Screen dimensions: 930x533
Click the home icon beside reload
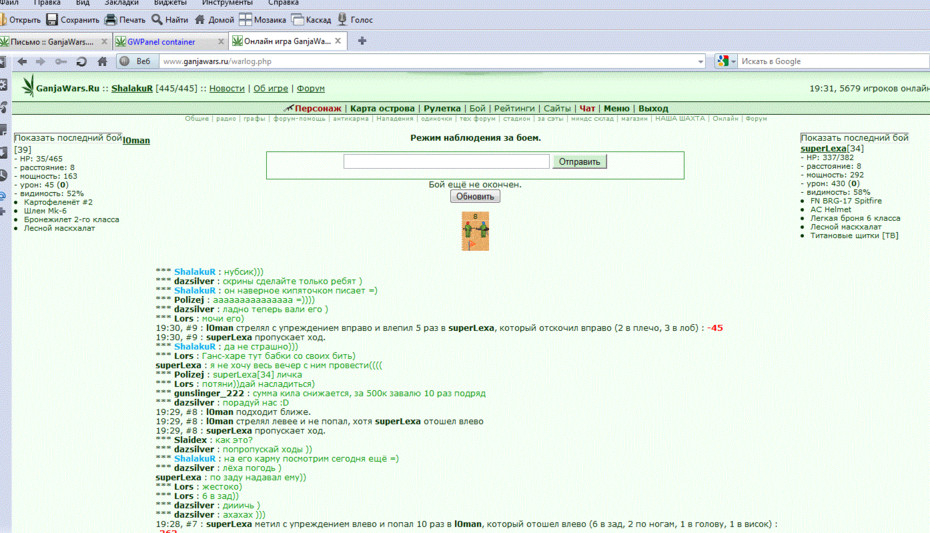102,61
